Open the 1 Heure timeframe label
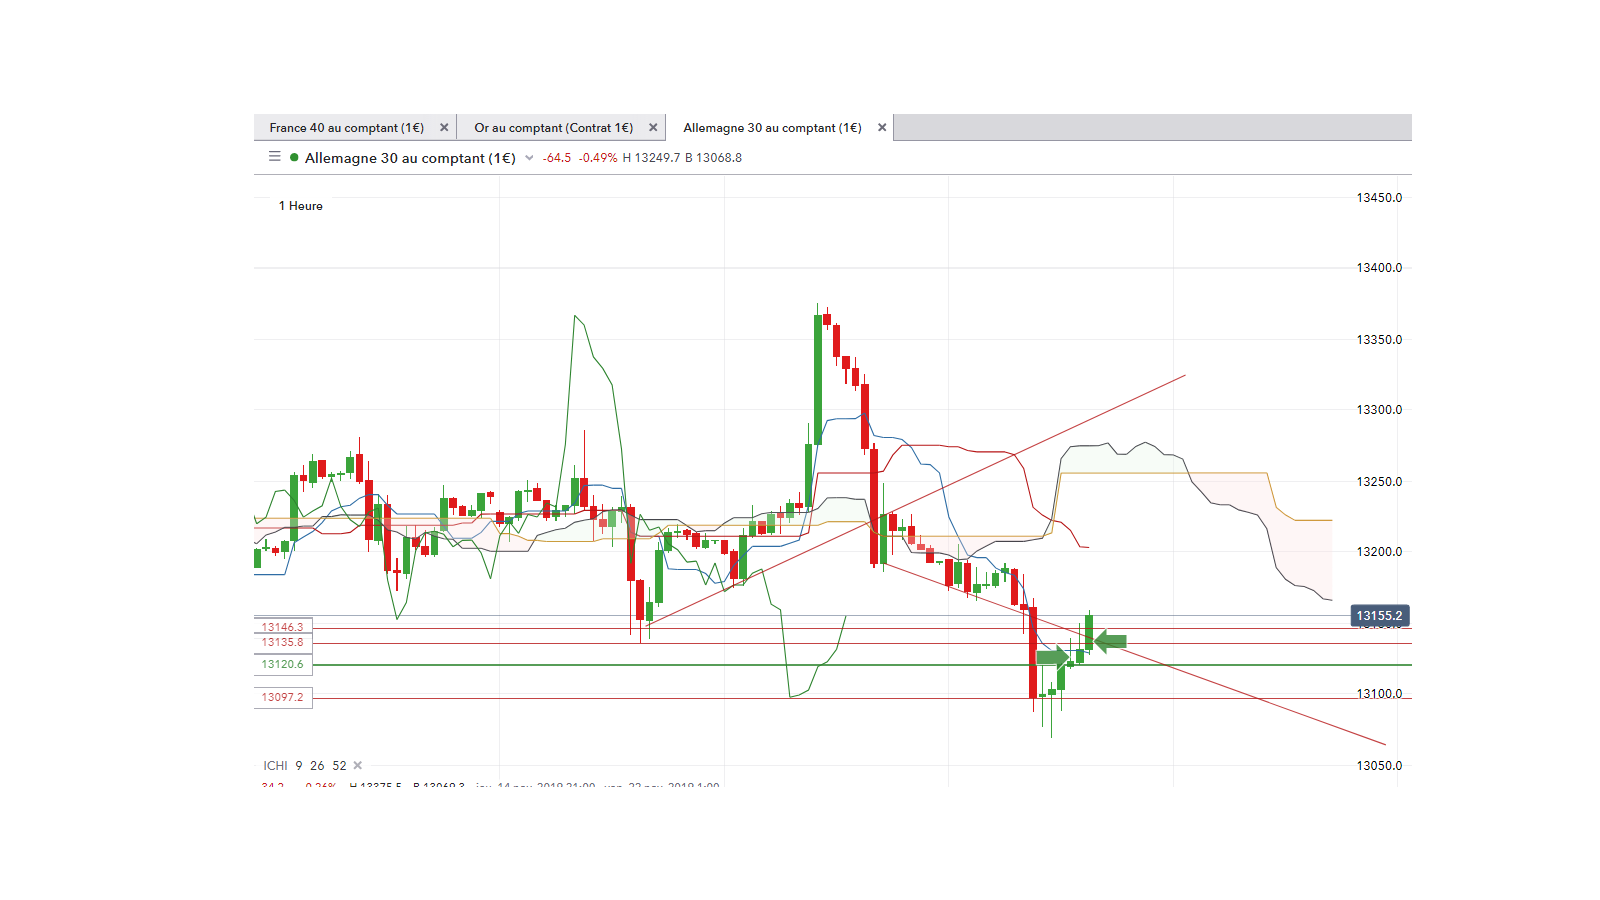The image size is (1600, 900). point(301,206)
